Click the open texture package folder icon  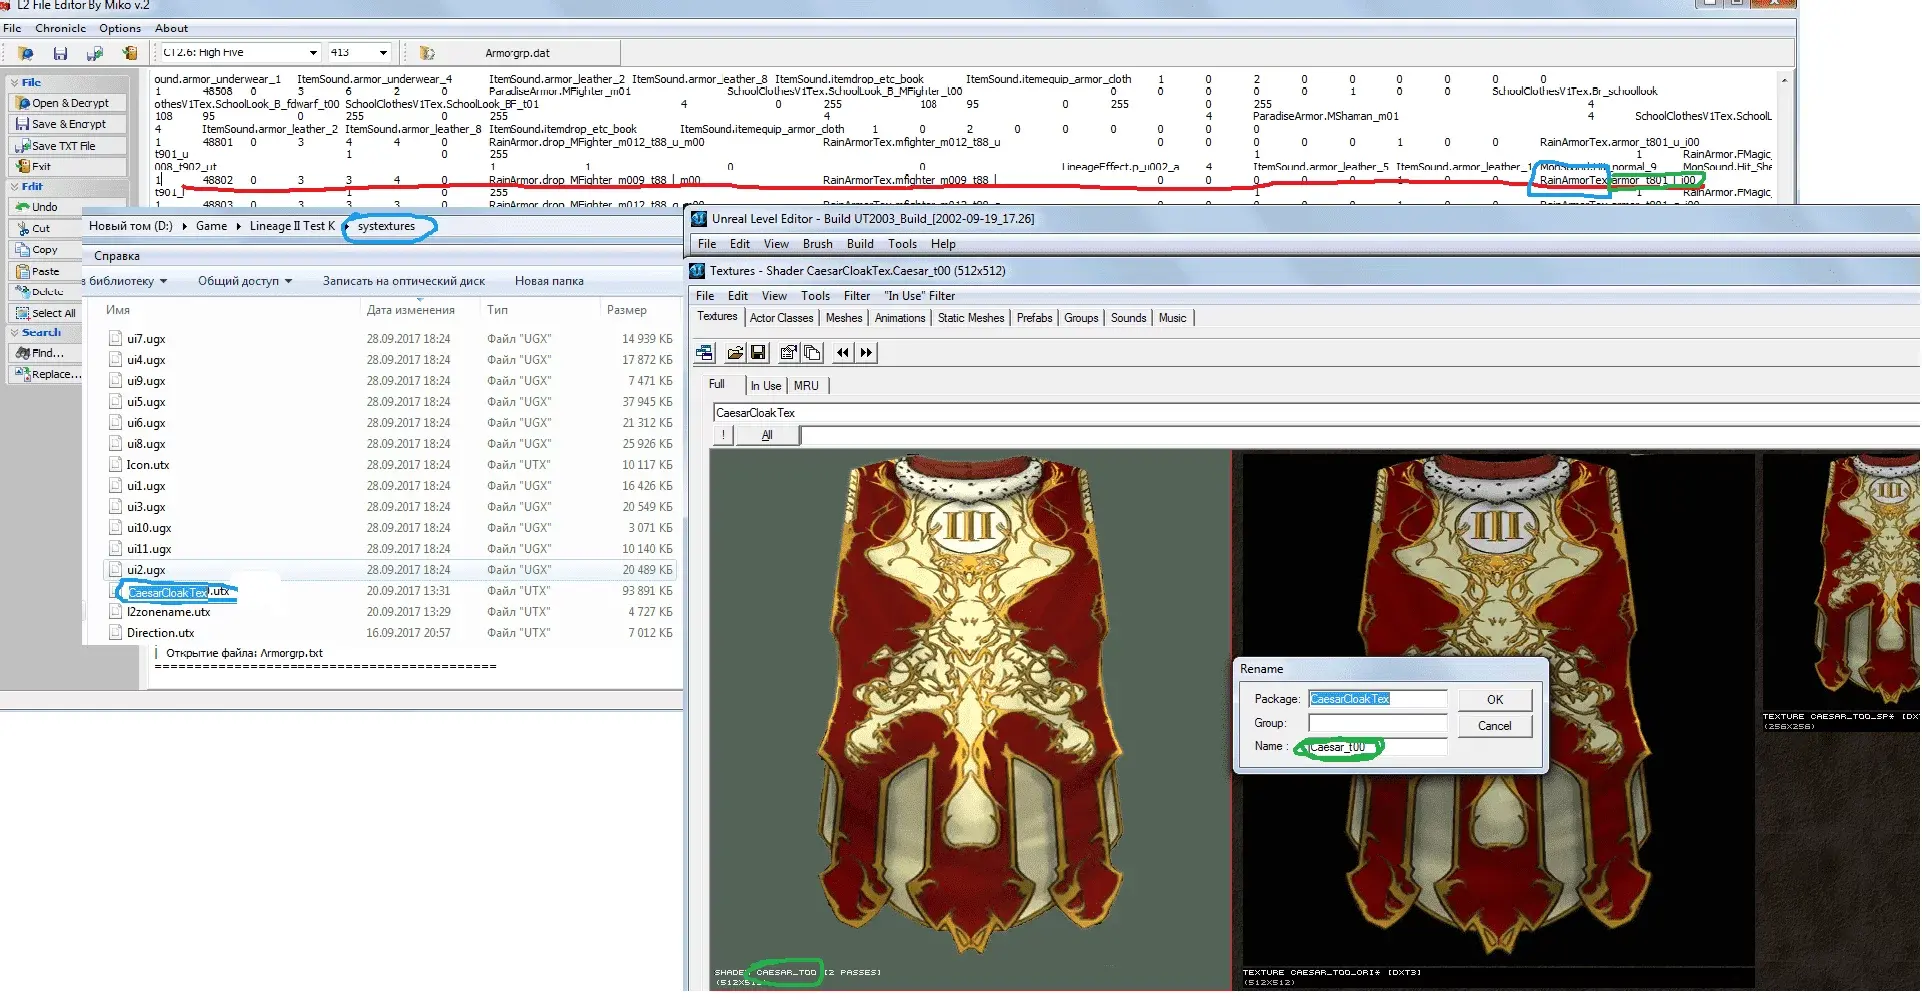click(735, 352)
